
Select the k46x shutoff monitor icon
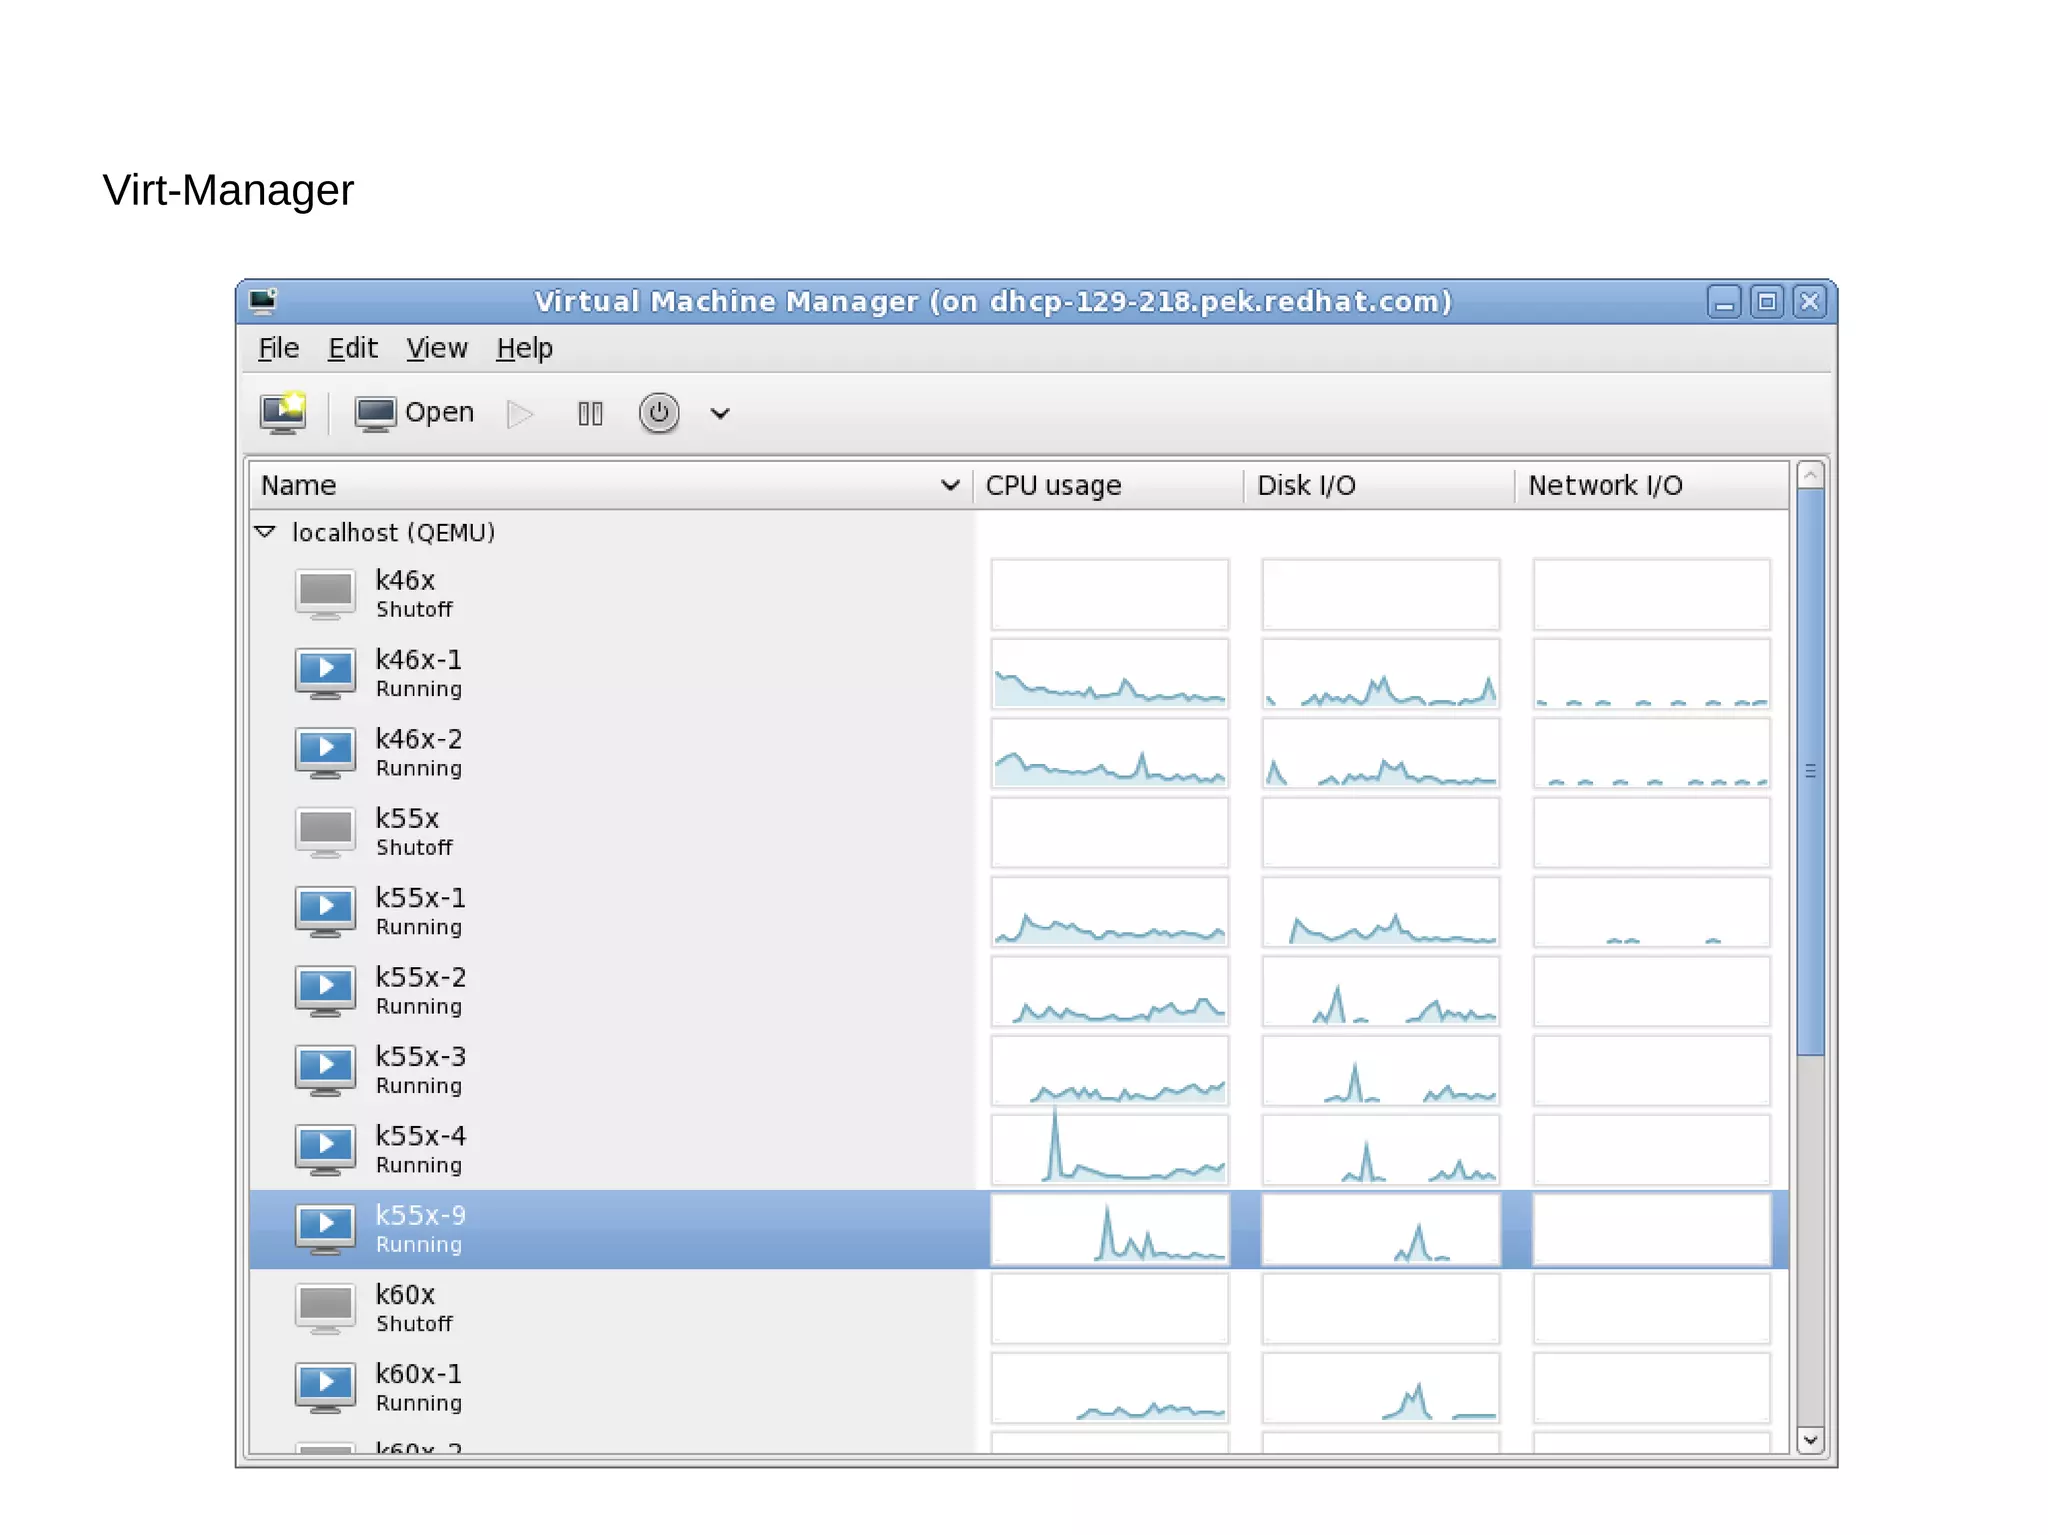325,594
